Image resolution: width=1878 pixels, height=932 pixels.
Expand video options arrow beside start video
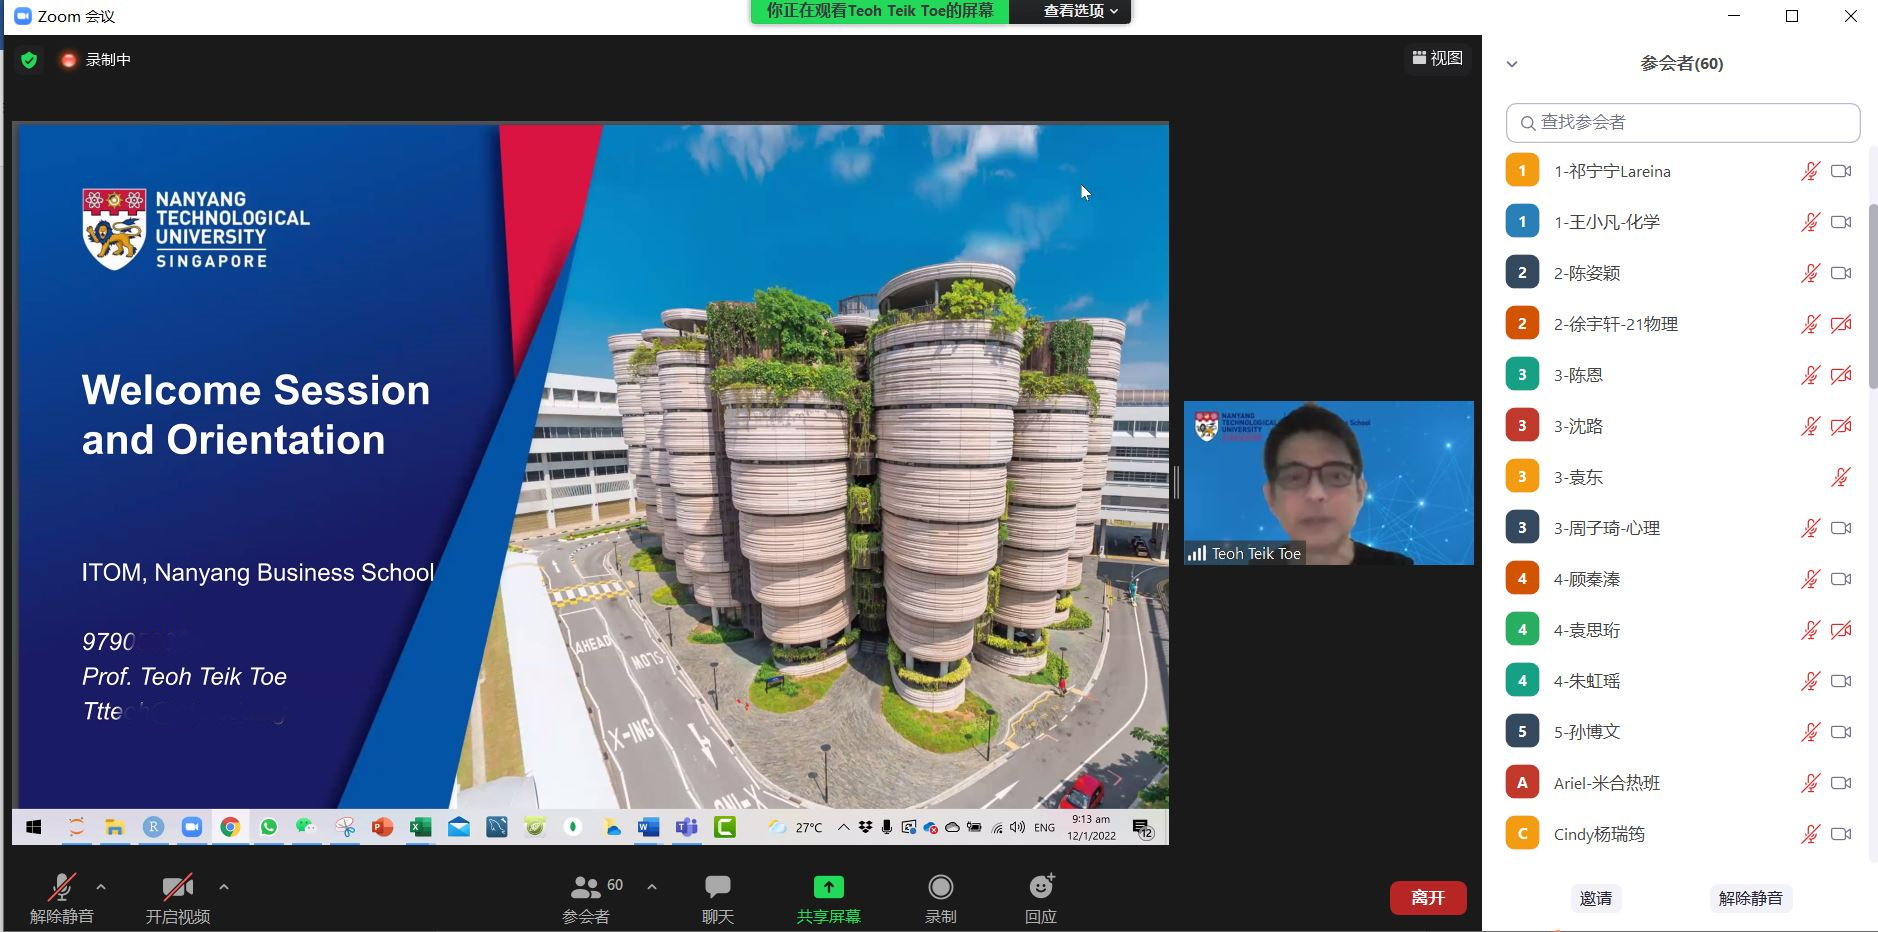pyautogui.click(x=224, y=887)
